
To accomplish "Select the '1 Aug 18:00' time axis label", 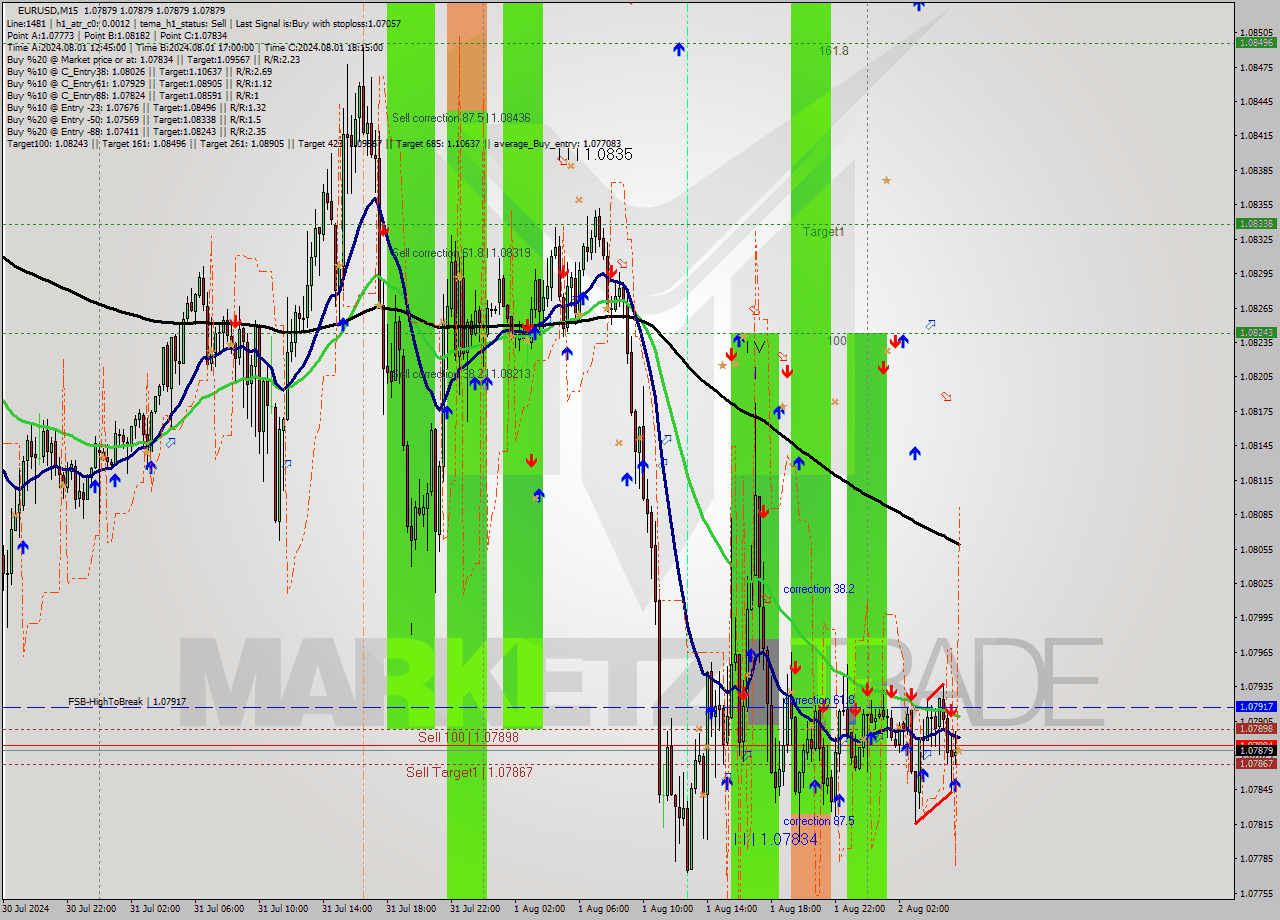I will pos(795,909).
